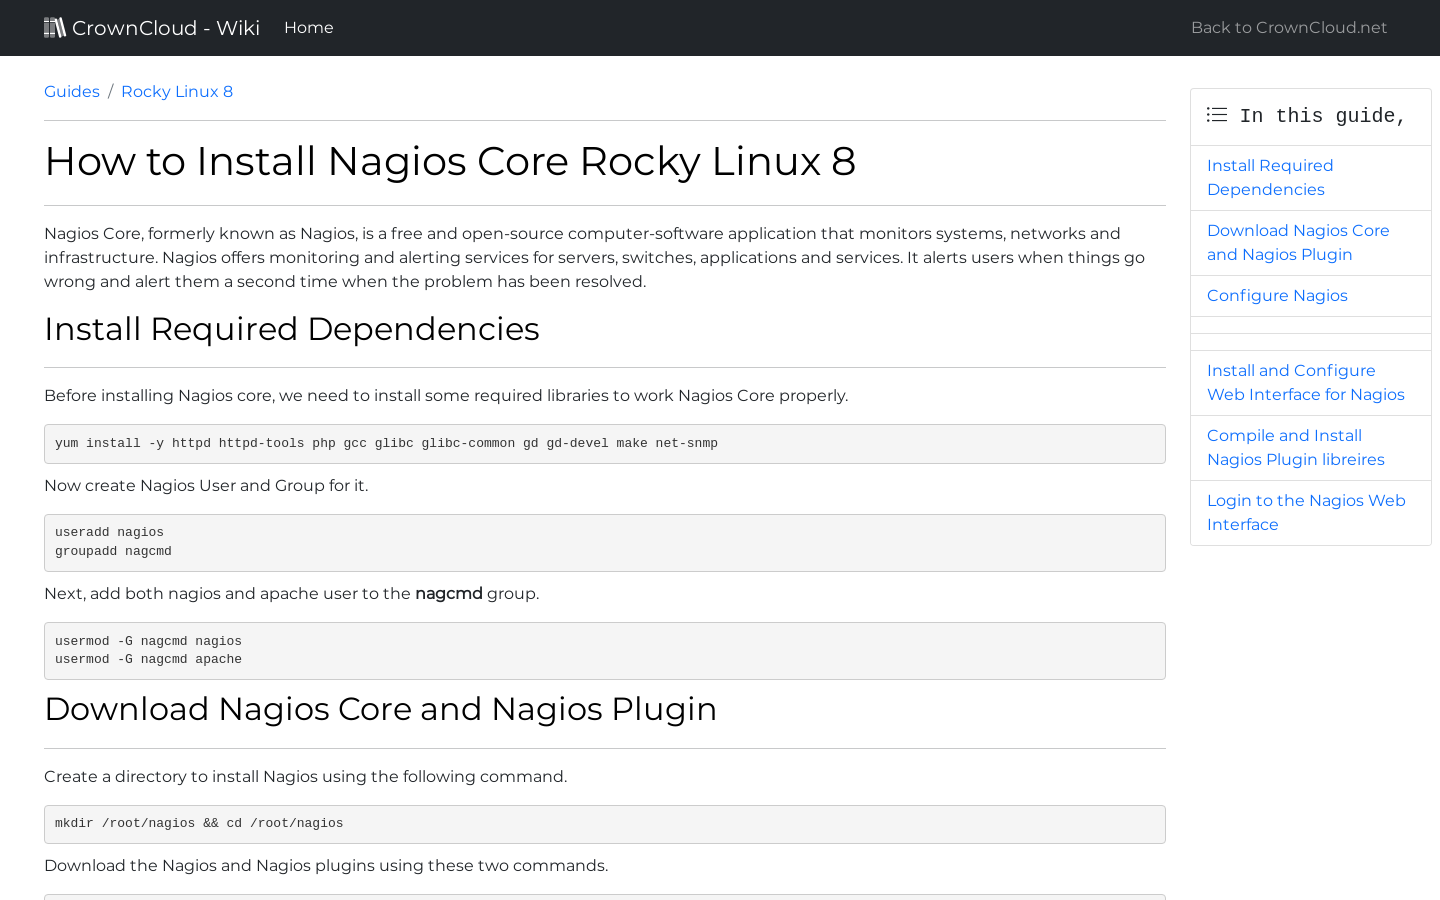Open "Login to the Nagios Web Interface"

pyautogui.click(x=1306, y=512)
